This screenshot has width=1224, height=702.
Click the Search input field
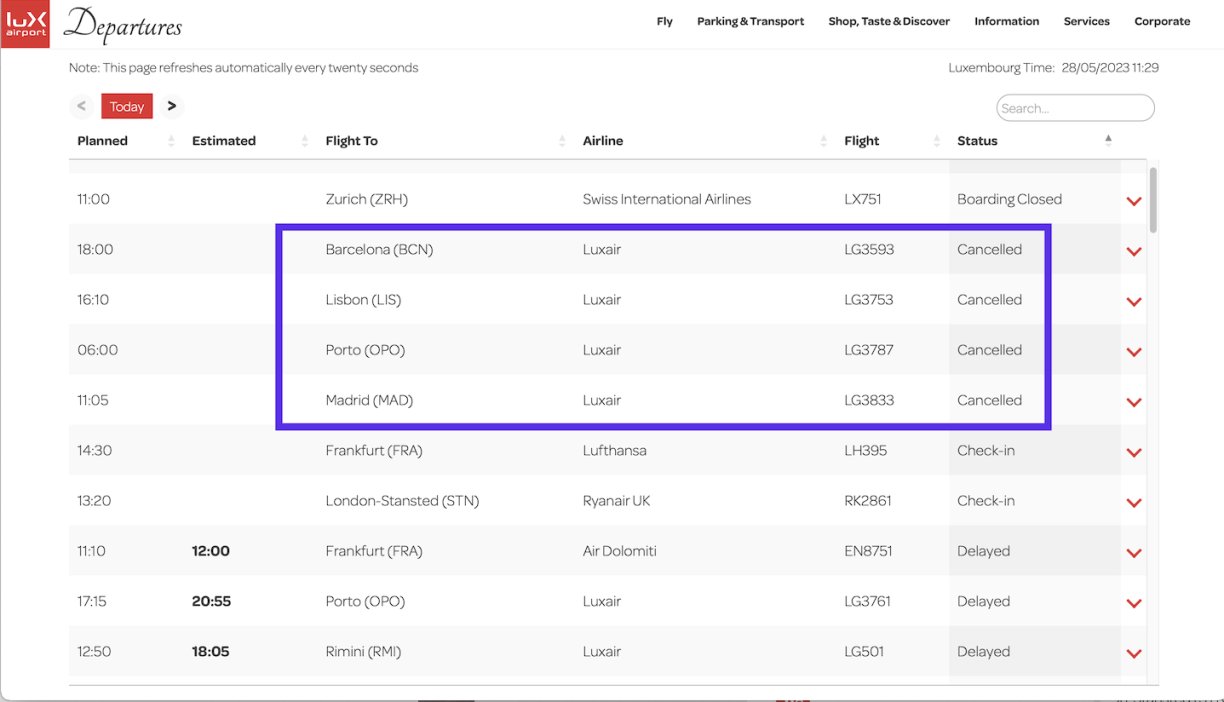point(1075,108)
